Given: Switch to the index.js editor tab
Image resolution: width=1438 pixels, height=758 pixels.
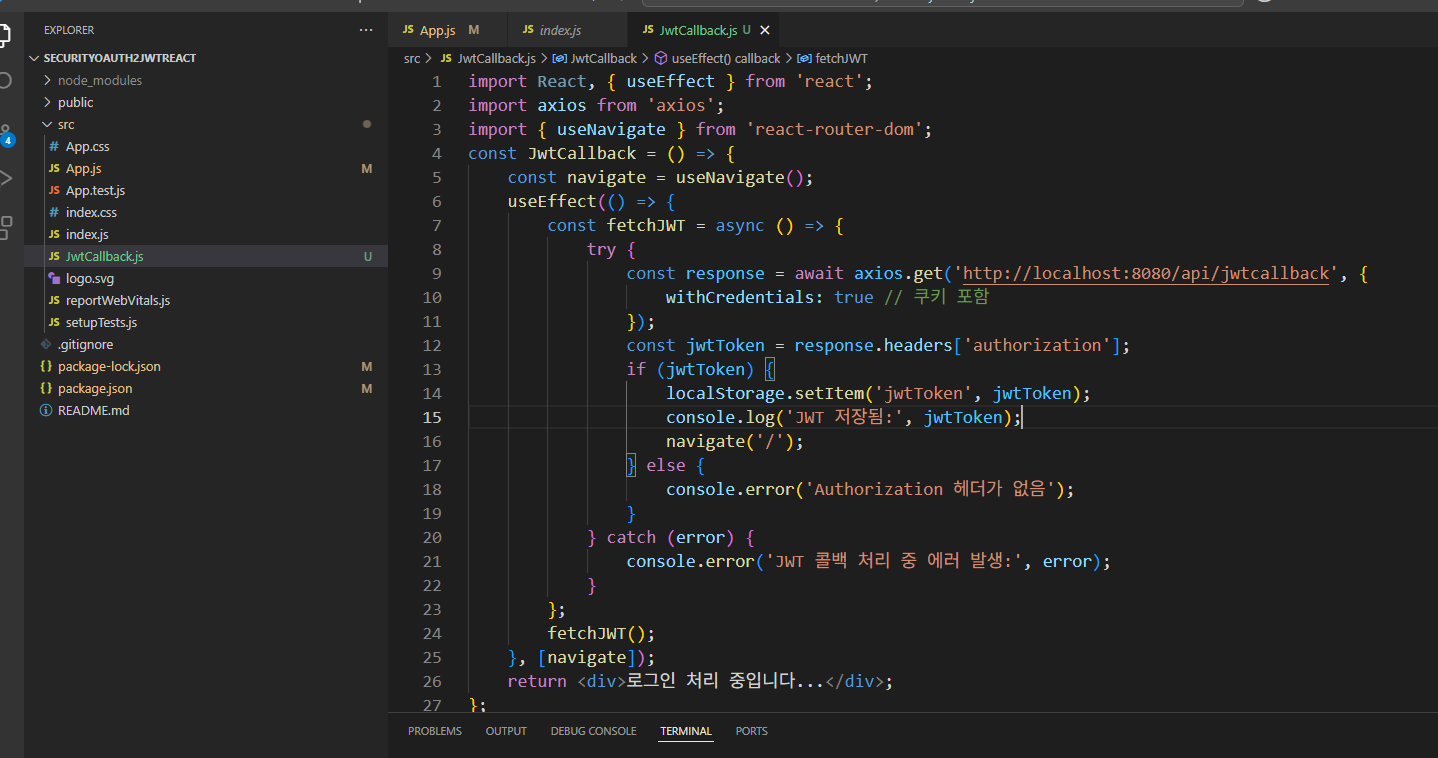Looking at the screenshot, I should [558, 31].
